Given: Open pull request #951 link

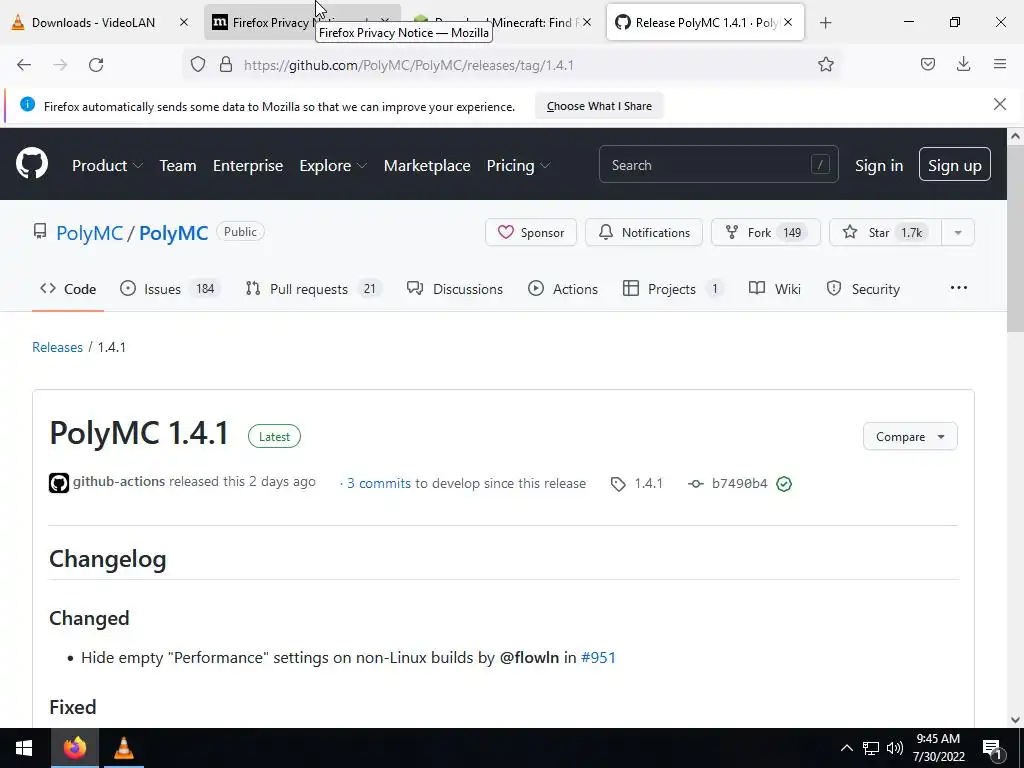Looking at the screenshot, I should pos(598,658).
